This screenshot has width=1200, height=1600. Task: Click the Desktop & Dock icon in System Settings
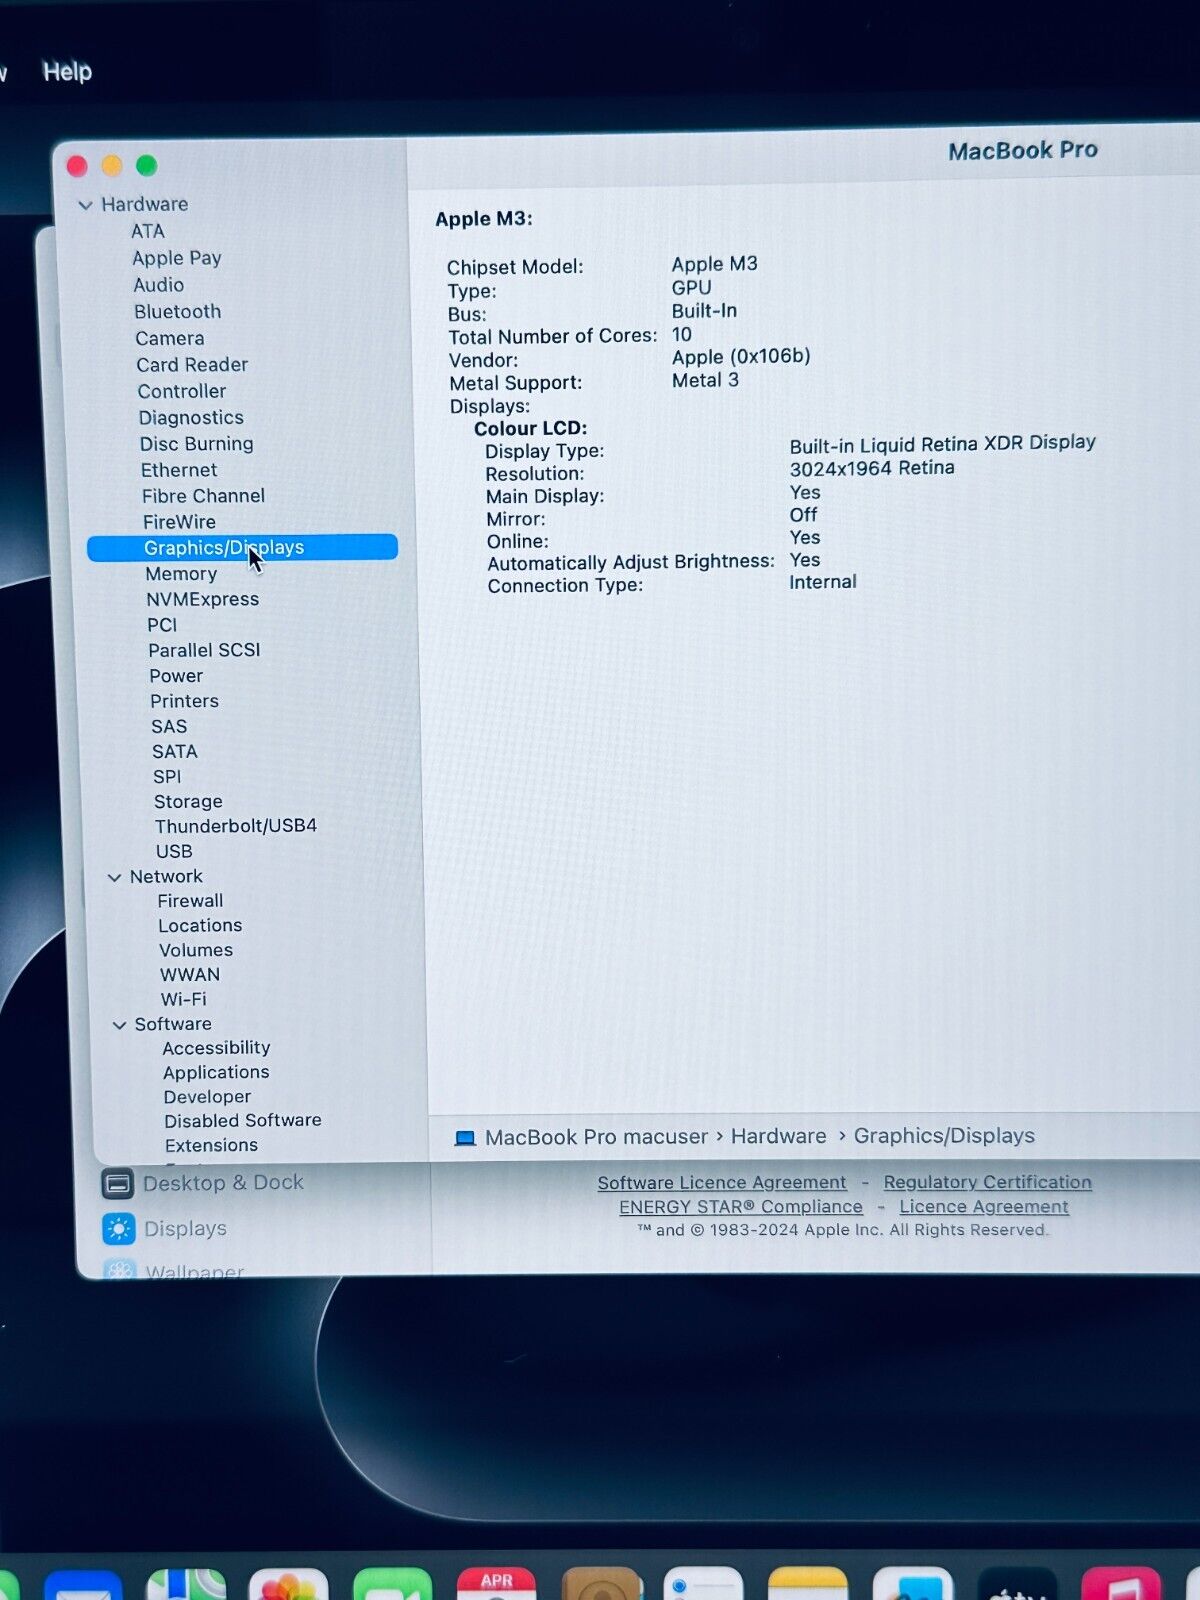[118, 1185]
